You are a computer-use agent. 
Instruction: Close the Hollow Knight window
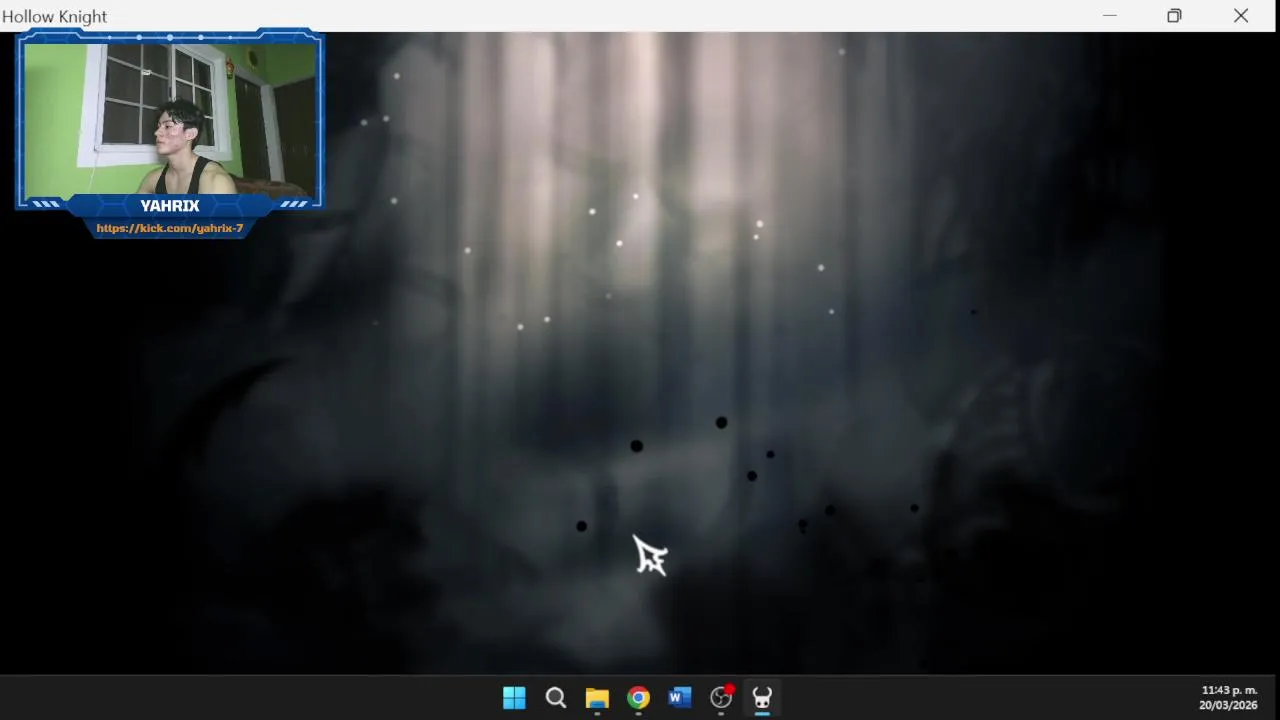[1241, 16]
